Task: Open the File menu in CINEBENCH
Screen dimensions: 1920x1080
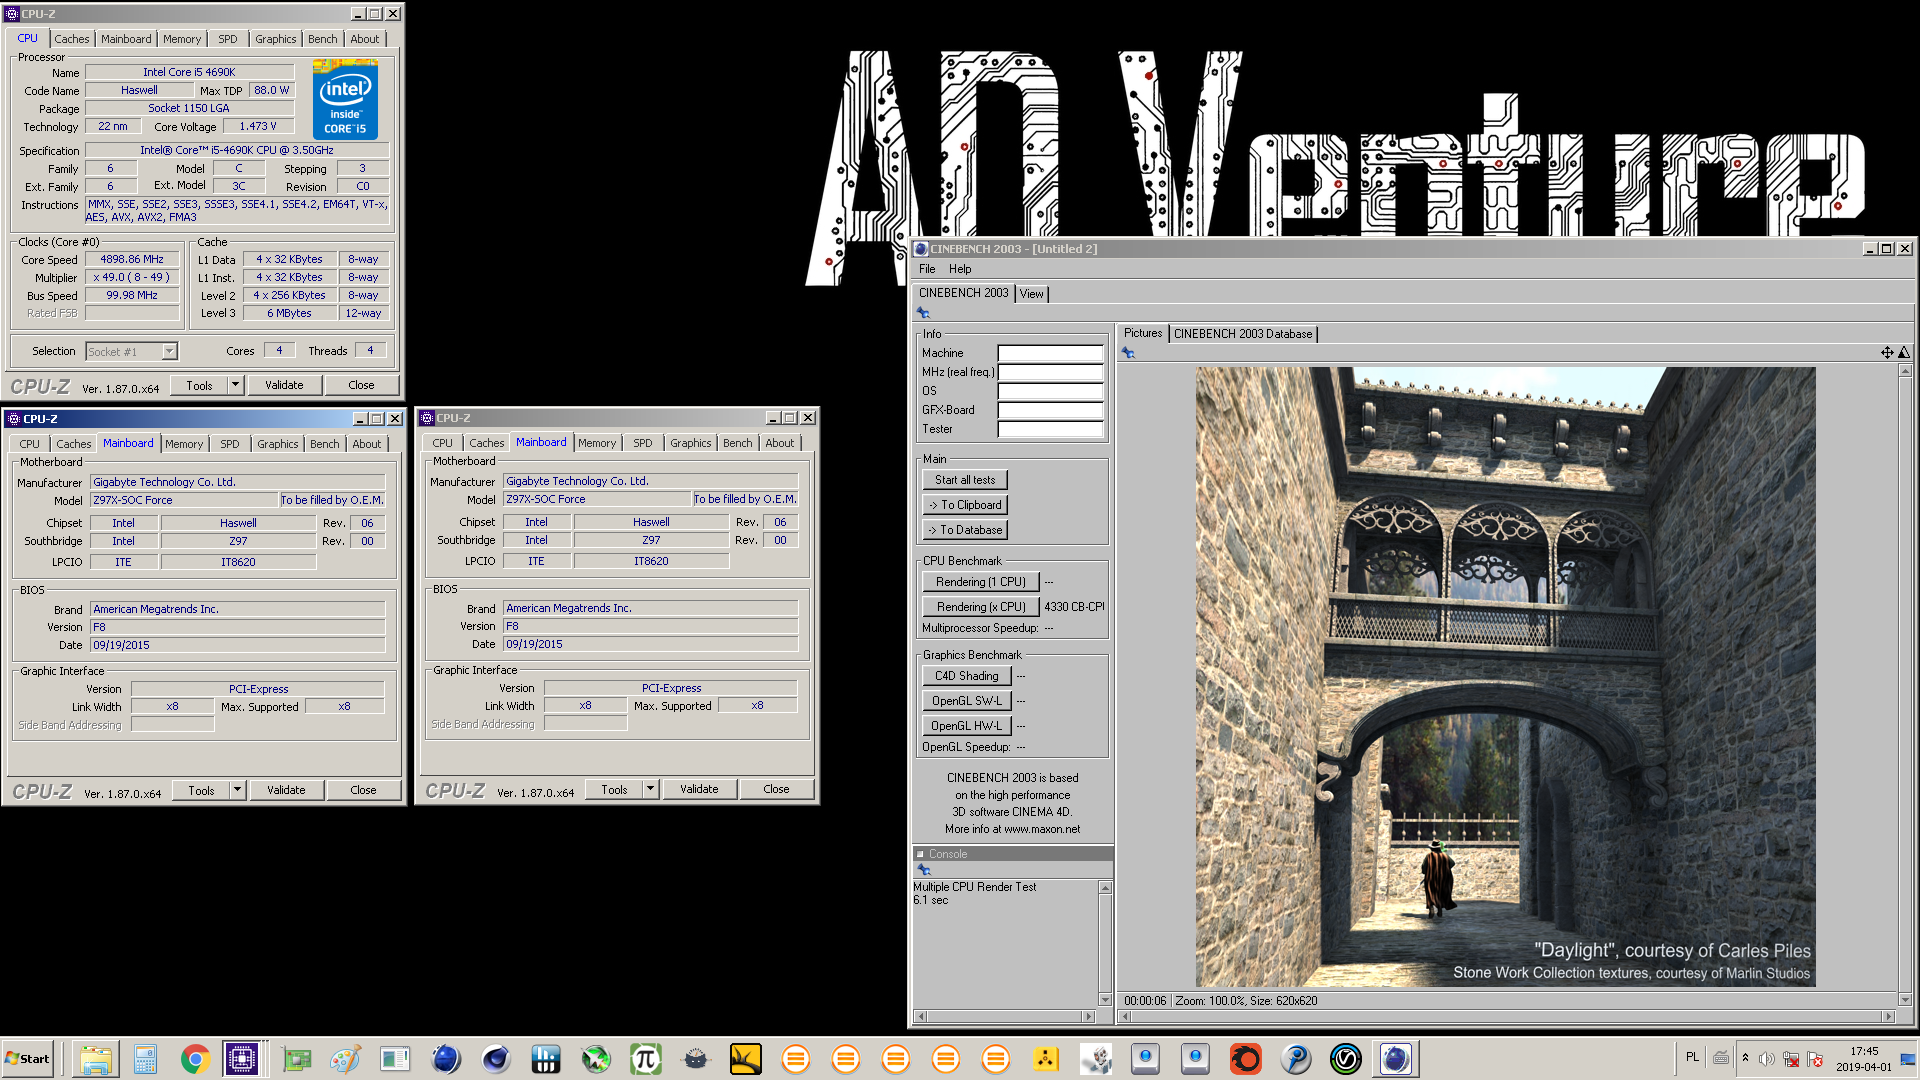Action: (x=927, y=269)
